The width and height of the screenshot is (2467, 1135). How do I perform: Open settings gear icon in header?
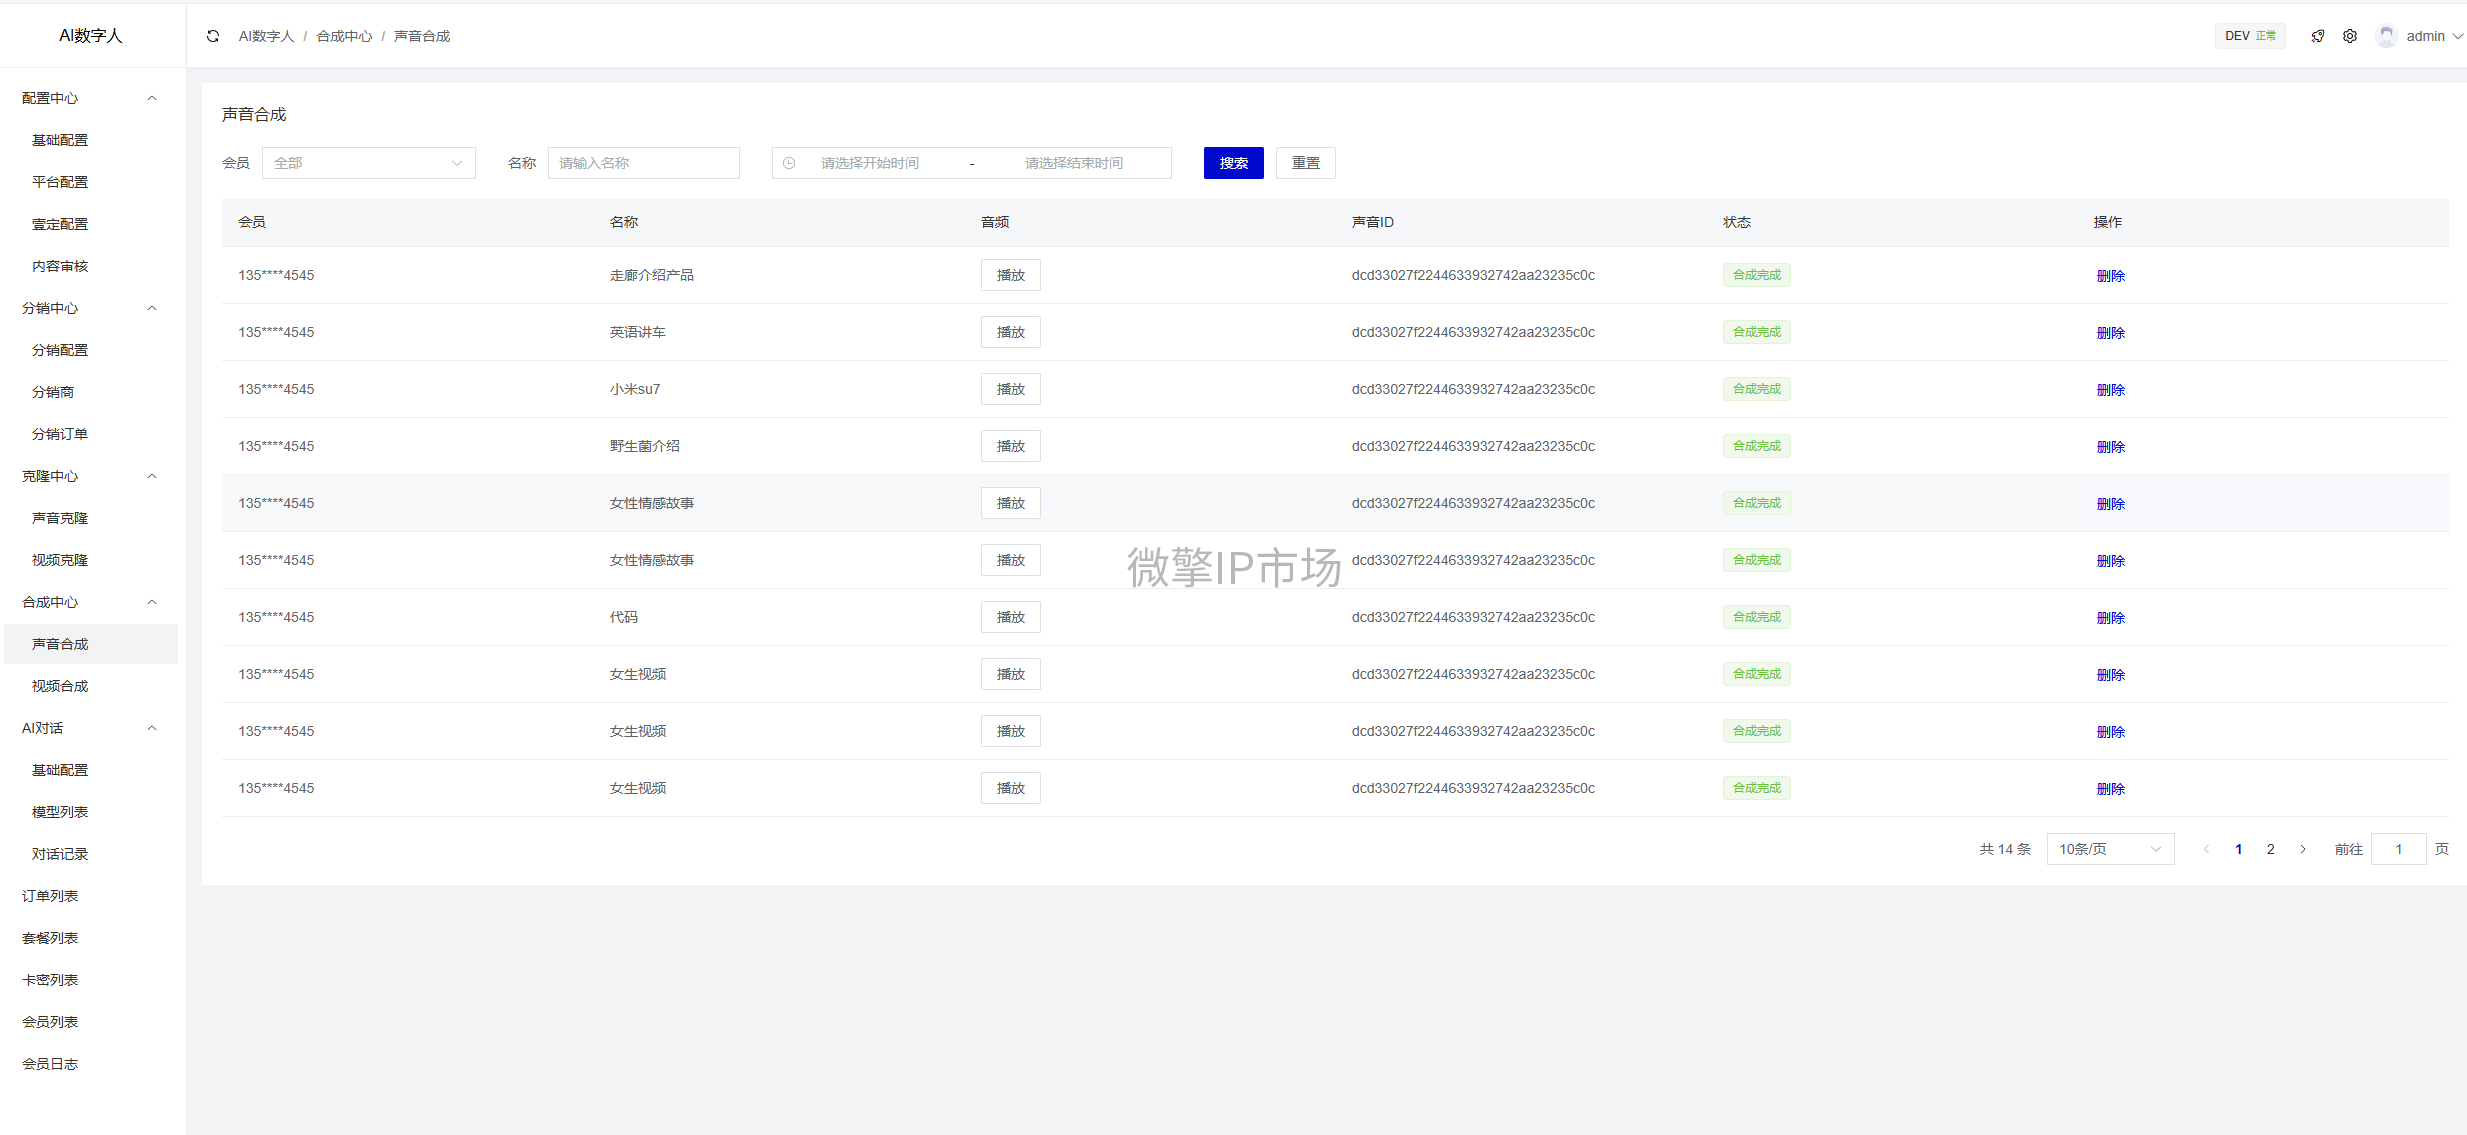click(2350, 36)
